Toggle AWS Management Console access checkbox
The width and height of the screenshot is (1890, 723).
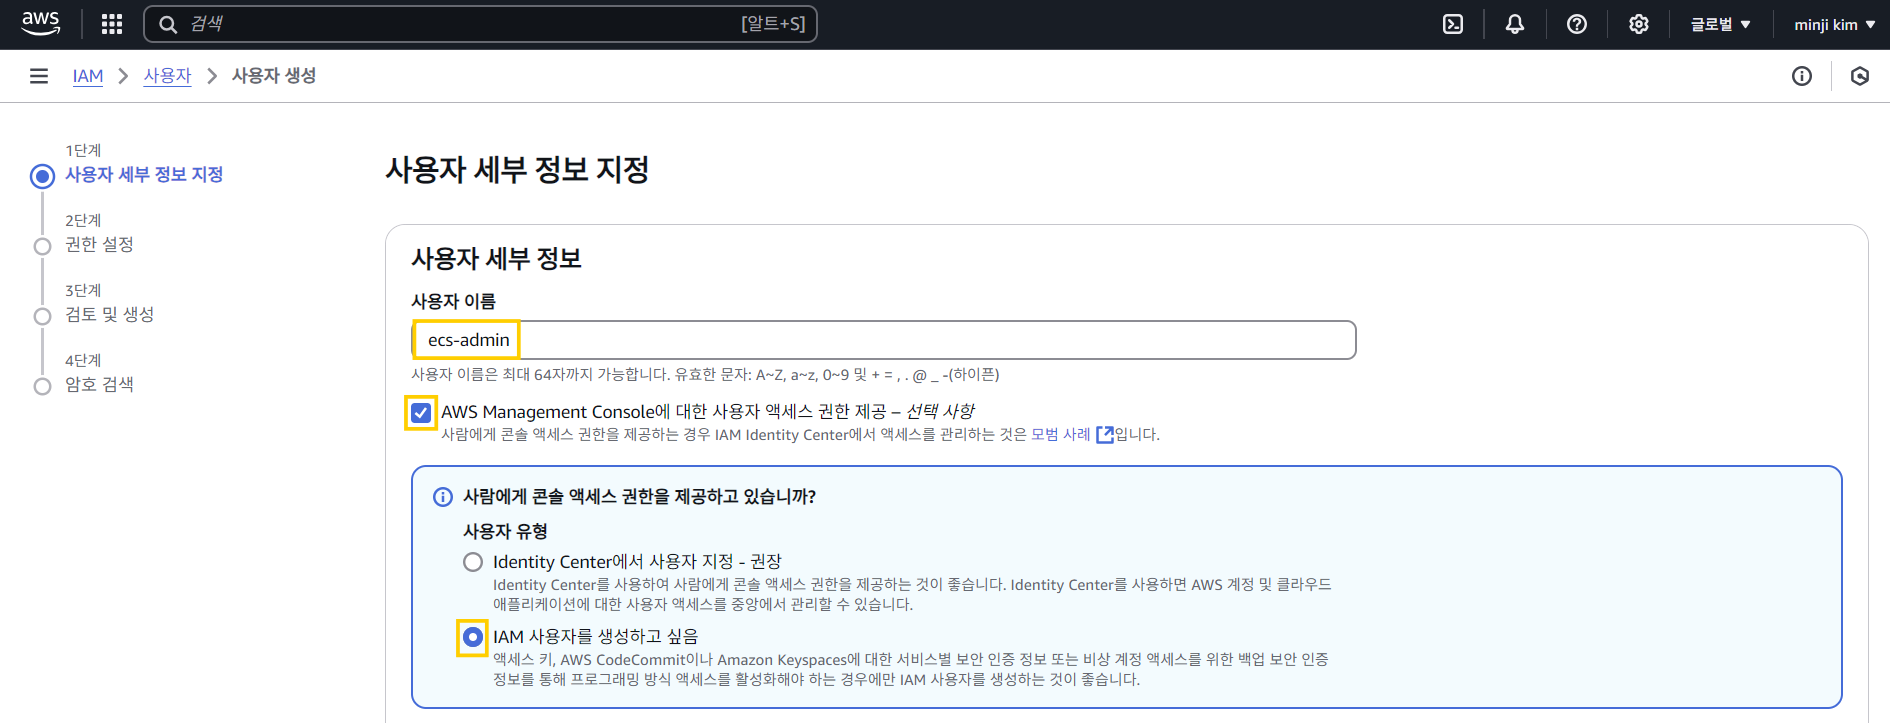421,412
